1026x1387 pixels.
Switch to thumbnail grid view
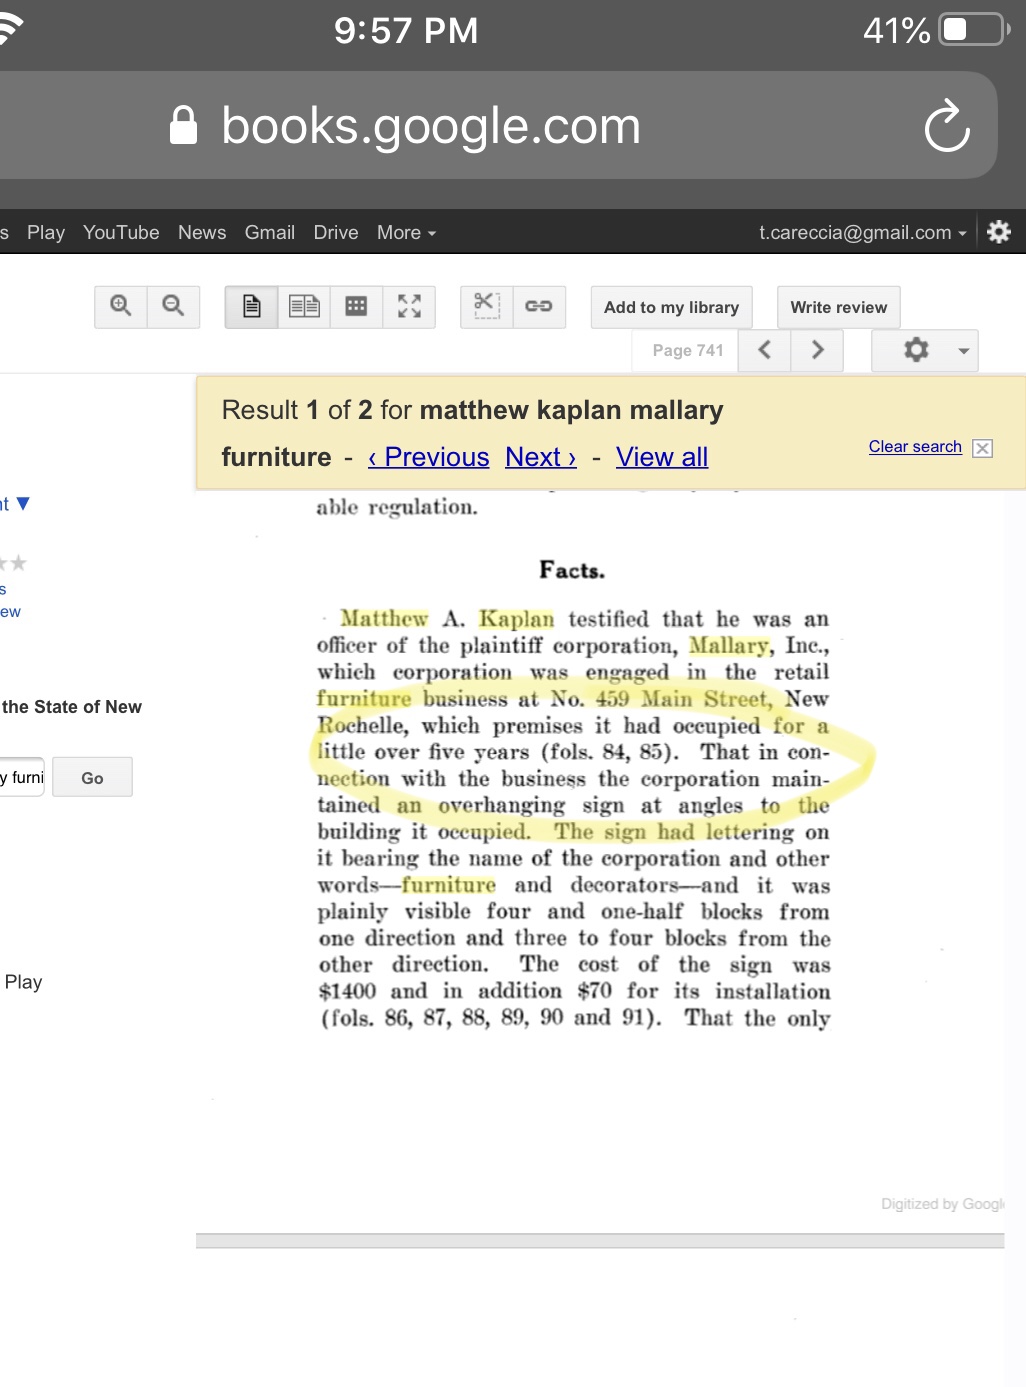coord(356,307)
